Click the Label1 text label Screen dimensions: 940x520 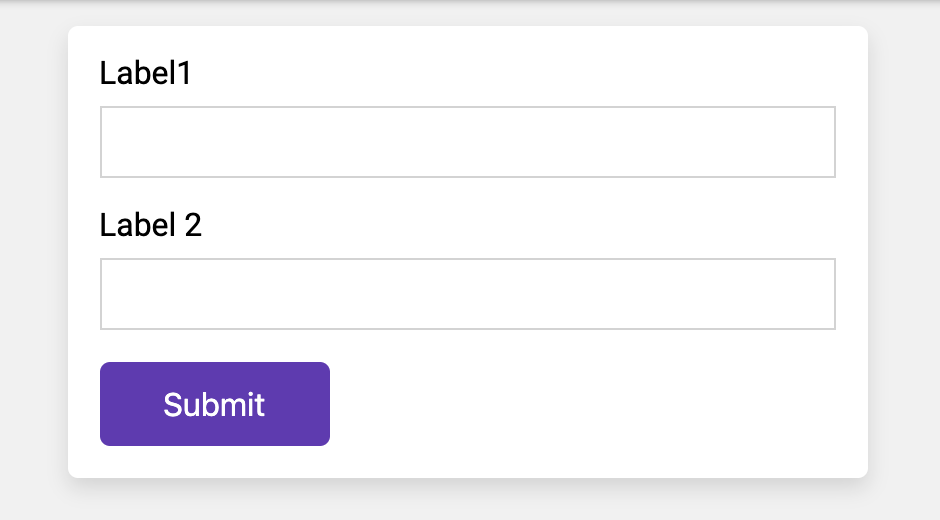pyautogui.click(x=145, y=74)
